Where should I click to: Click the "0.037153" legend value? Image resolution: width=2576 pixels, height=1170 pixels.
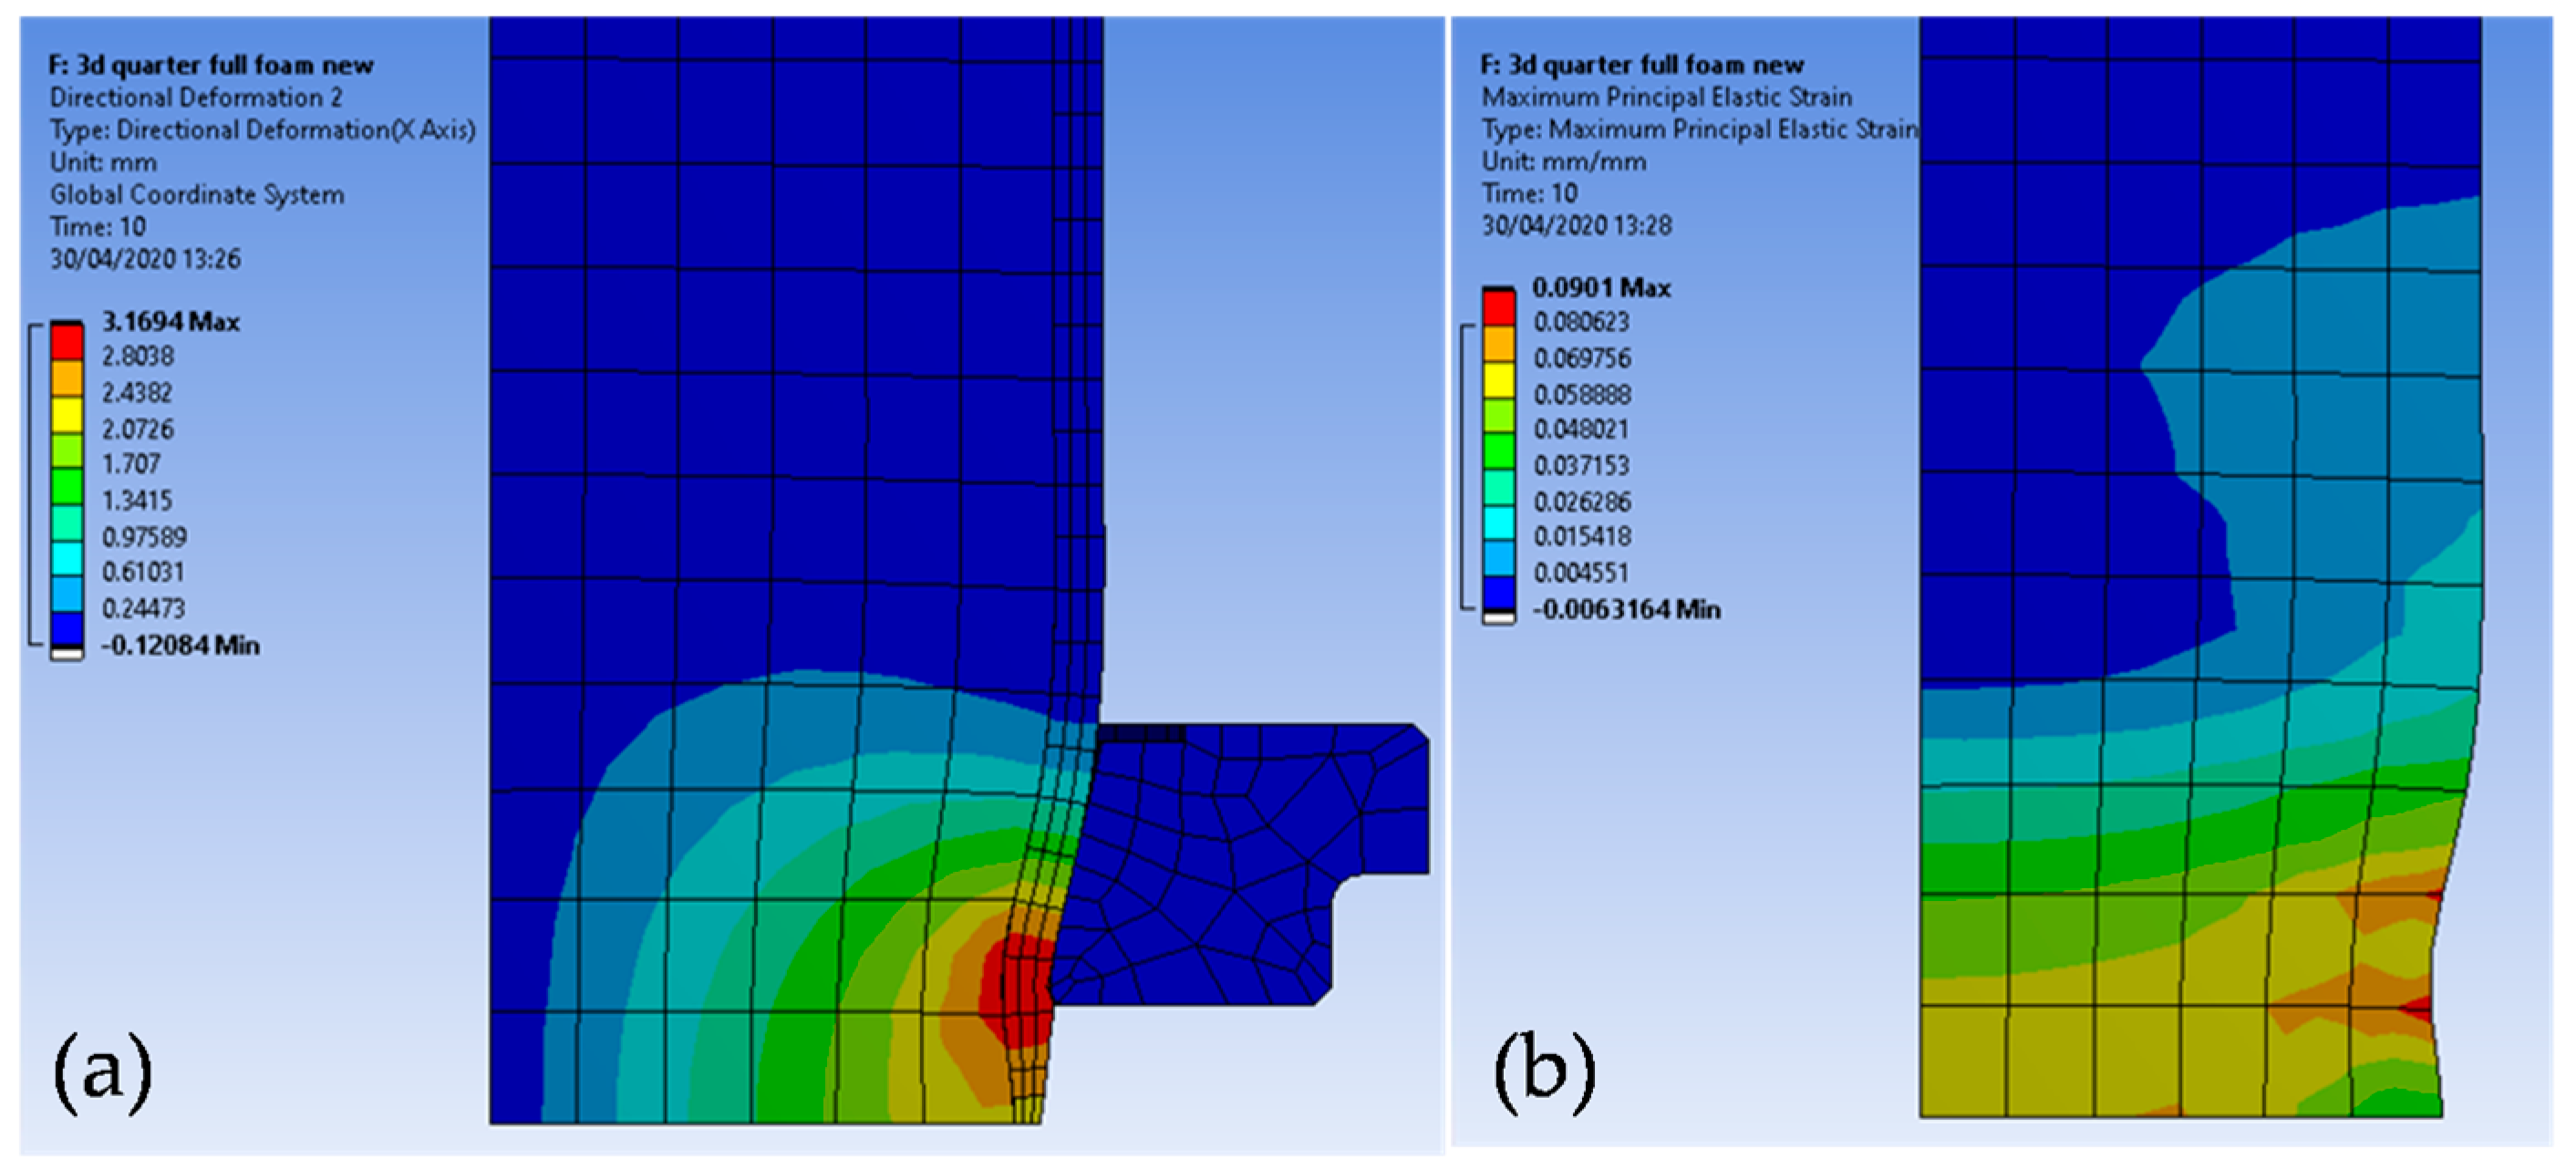click(x=1582, y=466)
